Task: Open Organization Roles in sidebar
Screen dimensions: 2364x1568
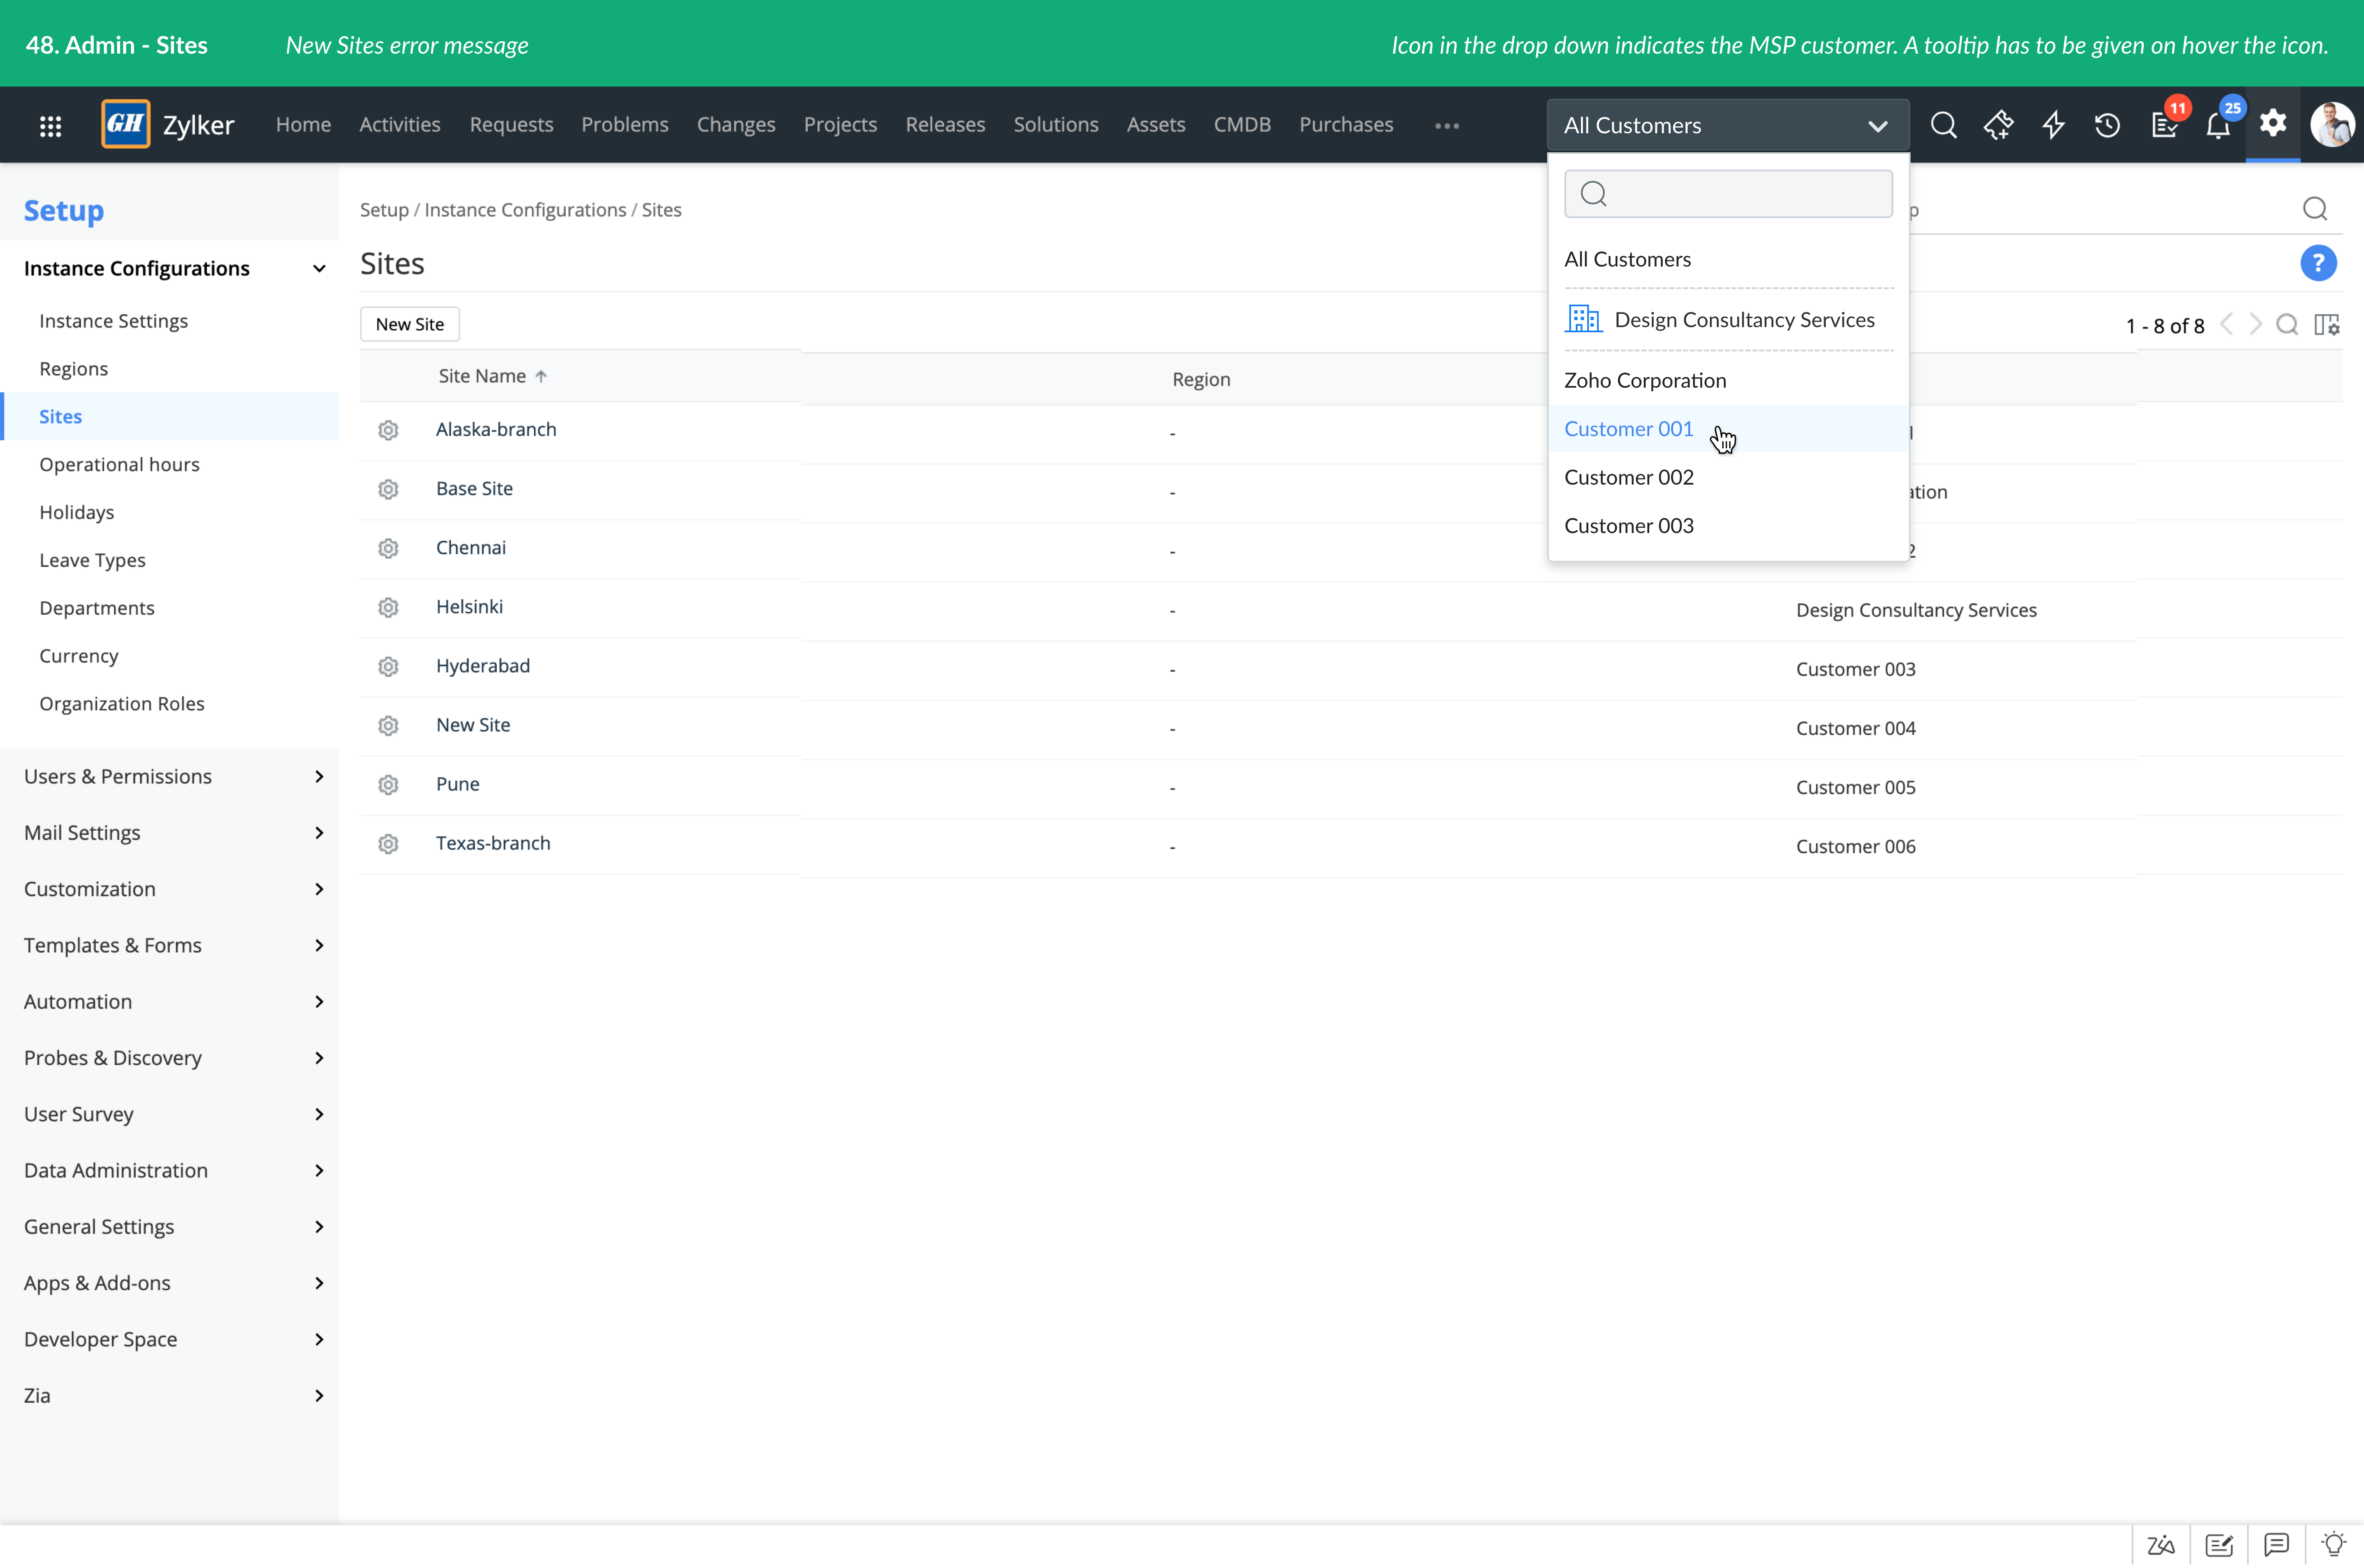Action: pos(122,703)
